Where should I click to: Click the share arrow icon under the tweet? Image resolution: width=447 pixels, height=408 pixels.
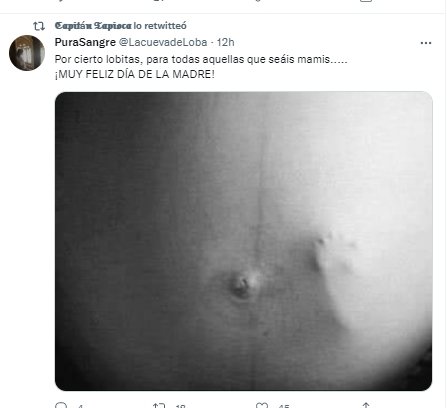click(x=366, y=405)
